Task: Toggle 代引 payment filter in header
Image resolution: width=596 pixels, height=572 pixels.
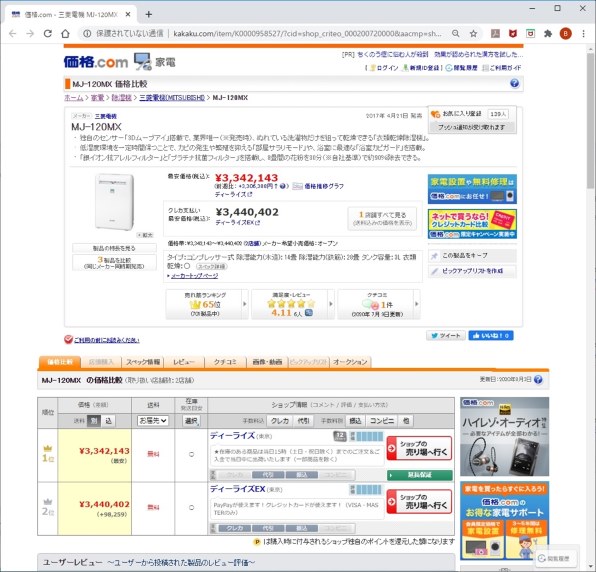Action: [303, 421]
